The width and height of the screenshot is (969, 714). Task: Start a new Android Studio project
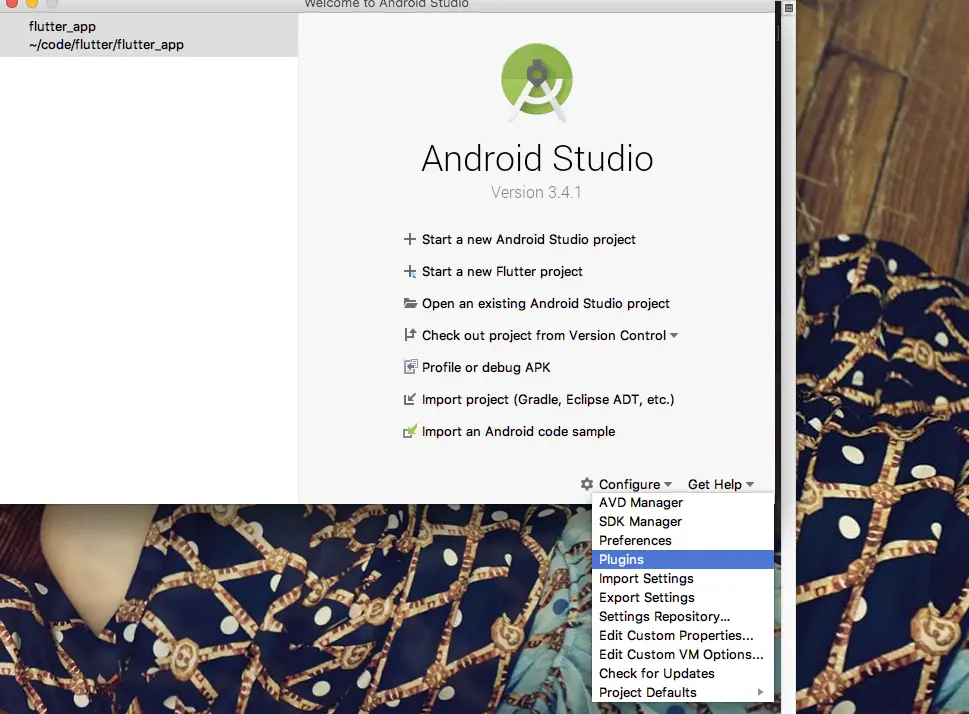point(528,239)
